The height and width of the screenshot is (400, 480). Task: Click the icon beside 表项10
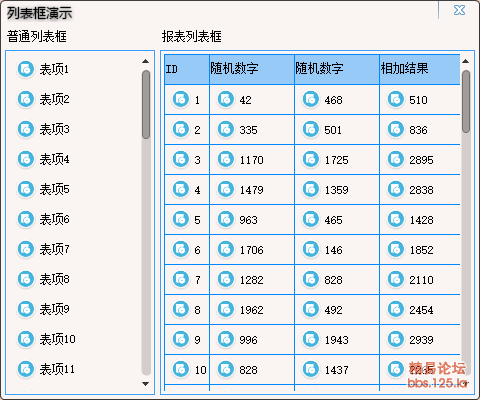(26, 339)
